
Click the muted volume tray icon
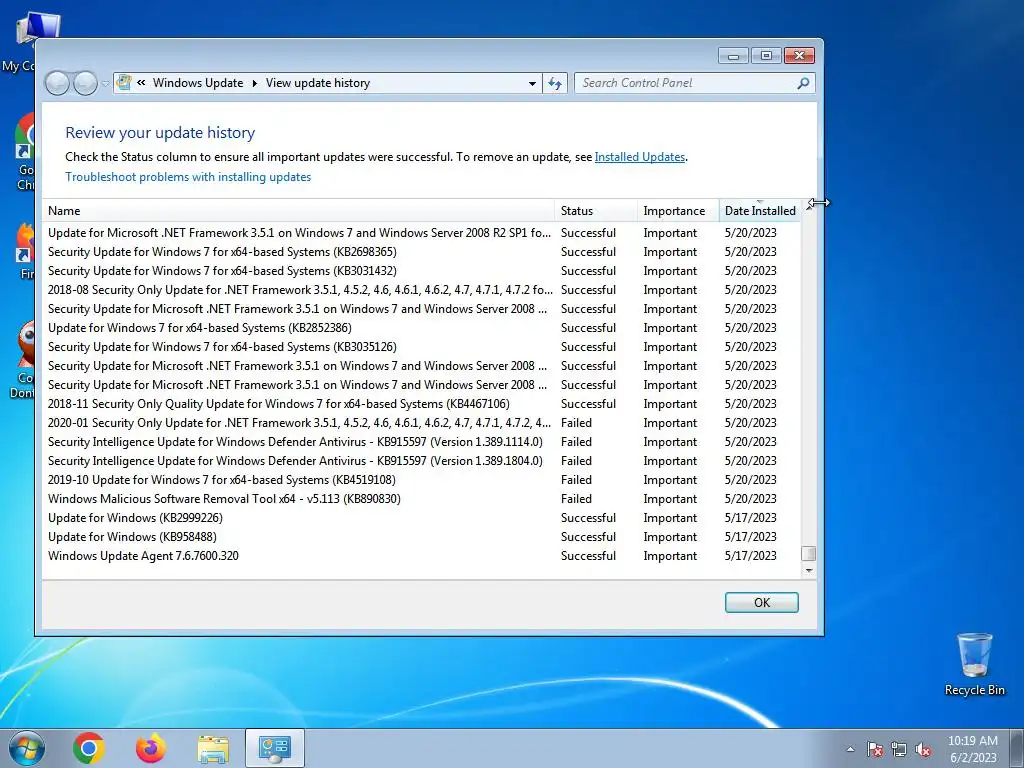923,749
